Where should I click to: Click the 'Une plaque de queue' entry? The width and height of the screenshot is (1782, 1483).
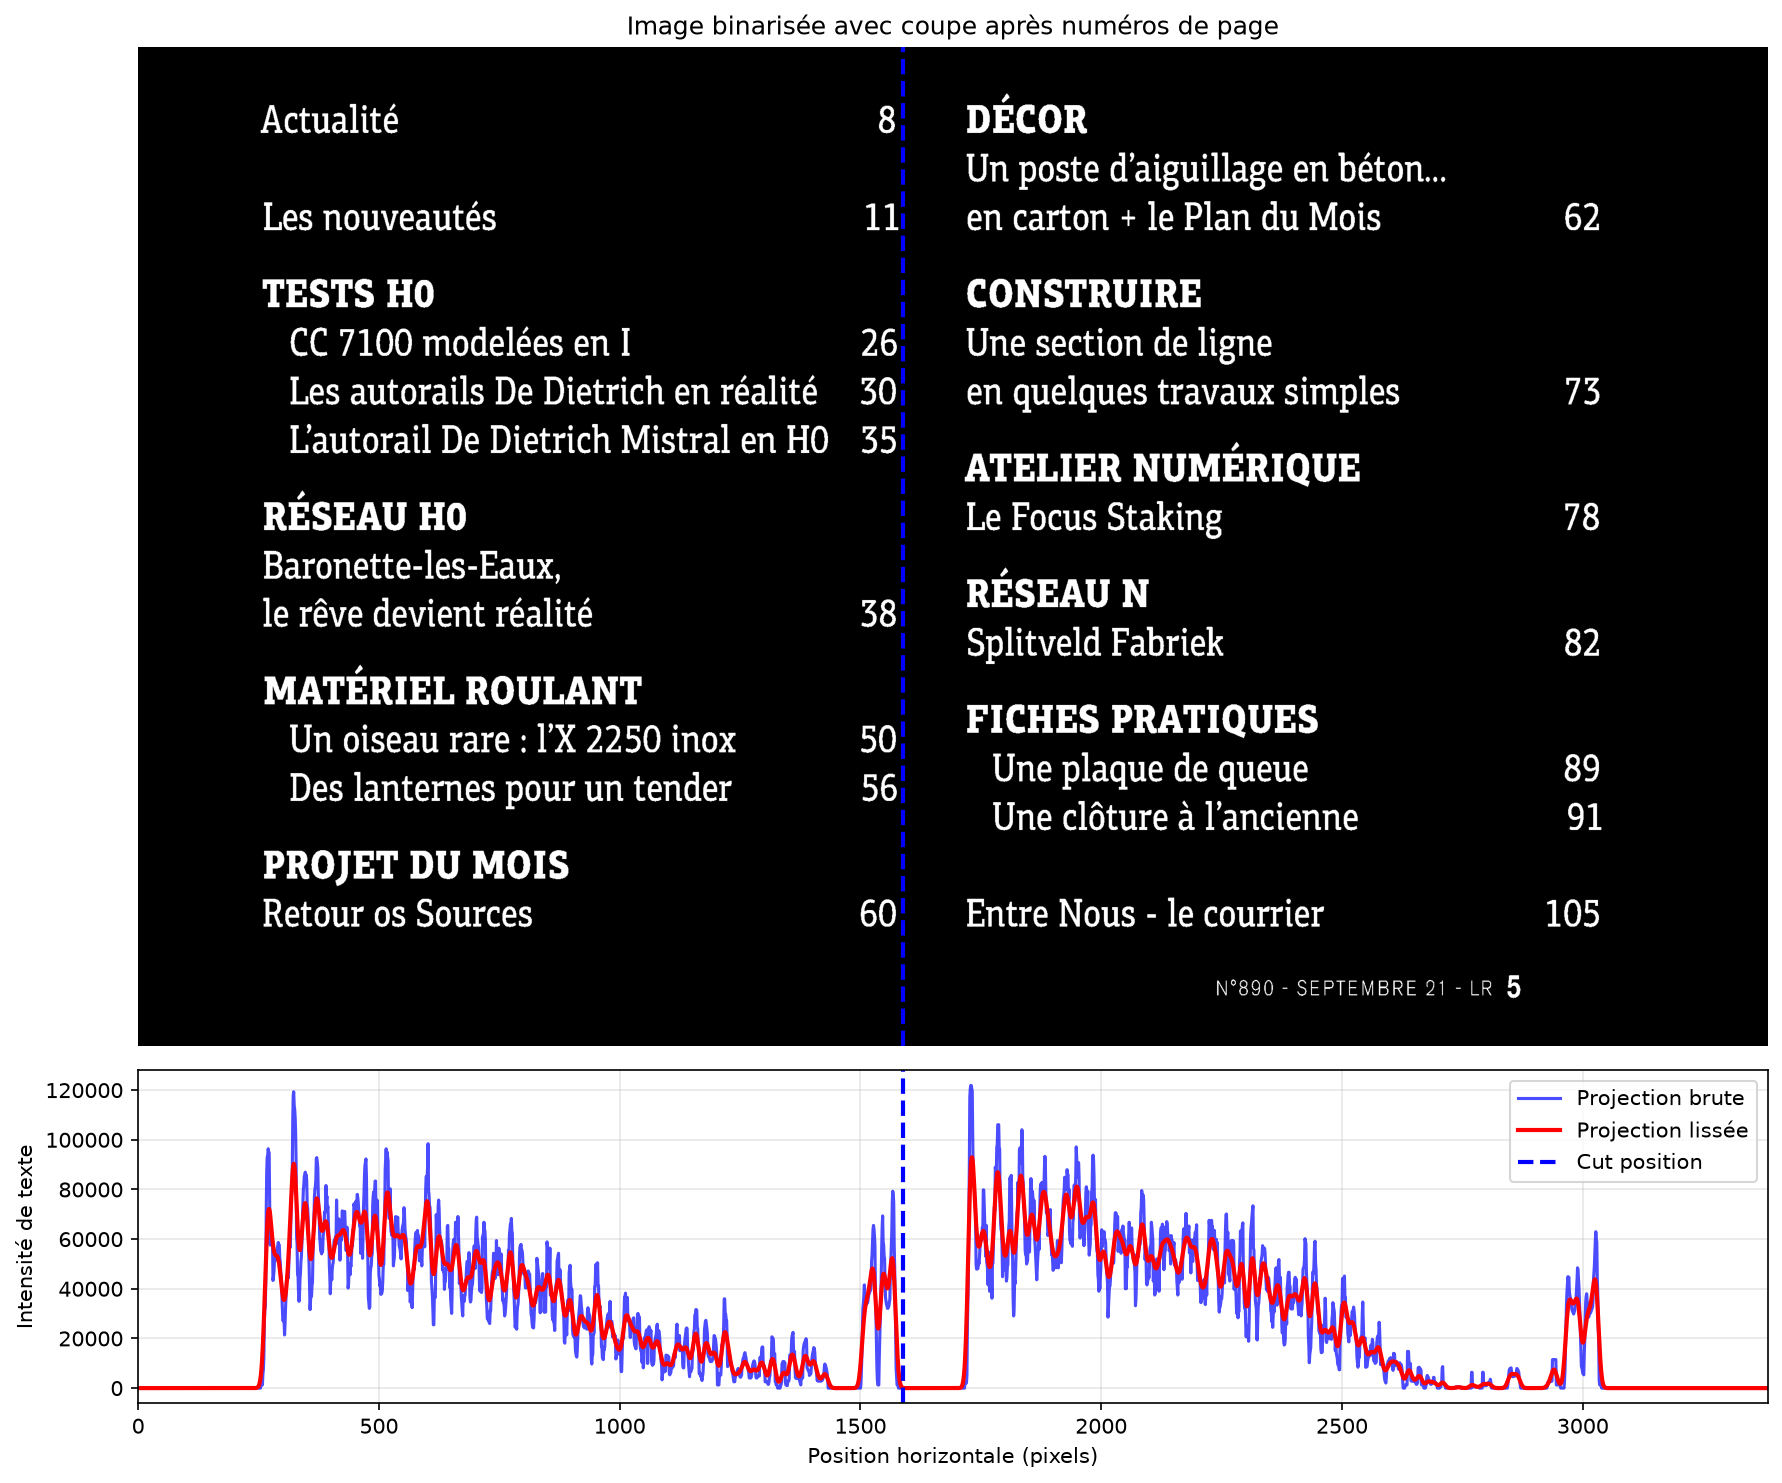click(x=1150, y=769)
